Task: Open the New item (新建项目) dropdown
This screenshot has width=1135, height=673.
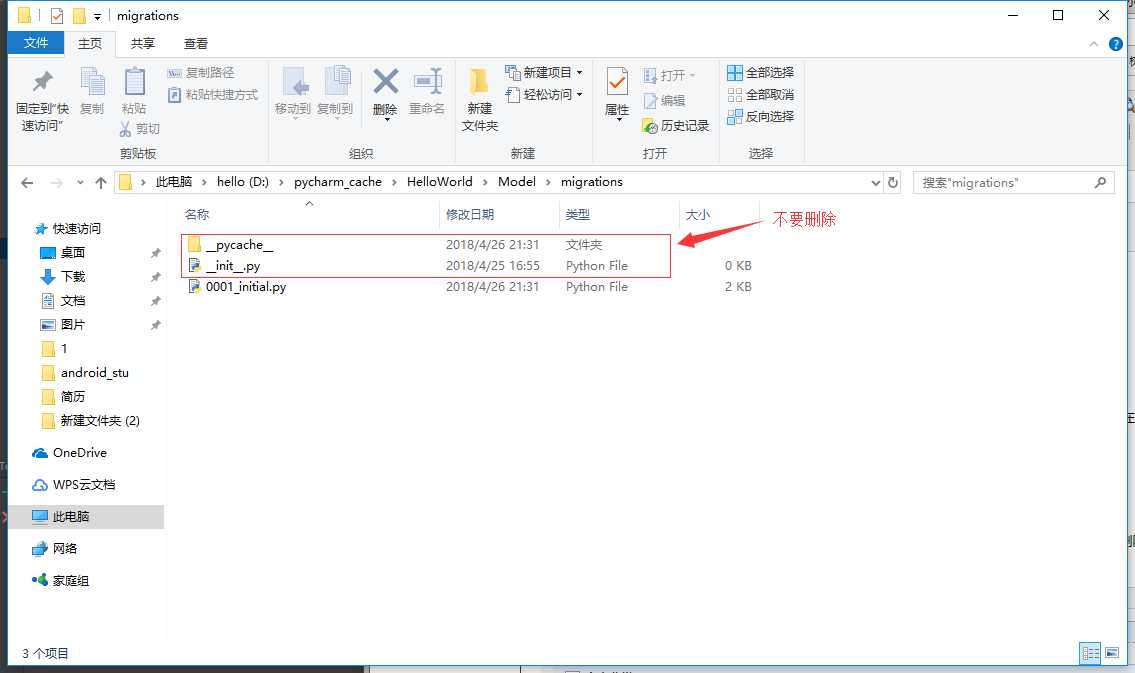Action: (x=544, y=72)
